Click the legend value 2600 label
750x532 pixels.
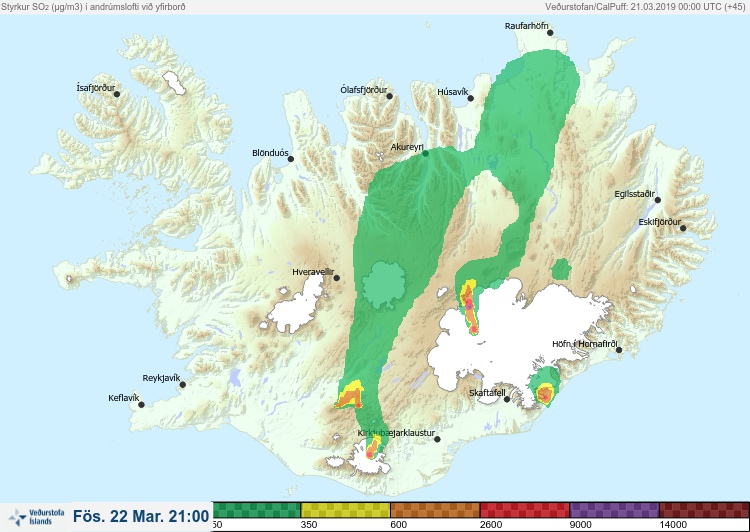(491, 525)
